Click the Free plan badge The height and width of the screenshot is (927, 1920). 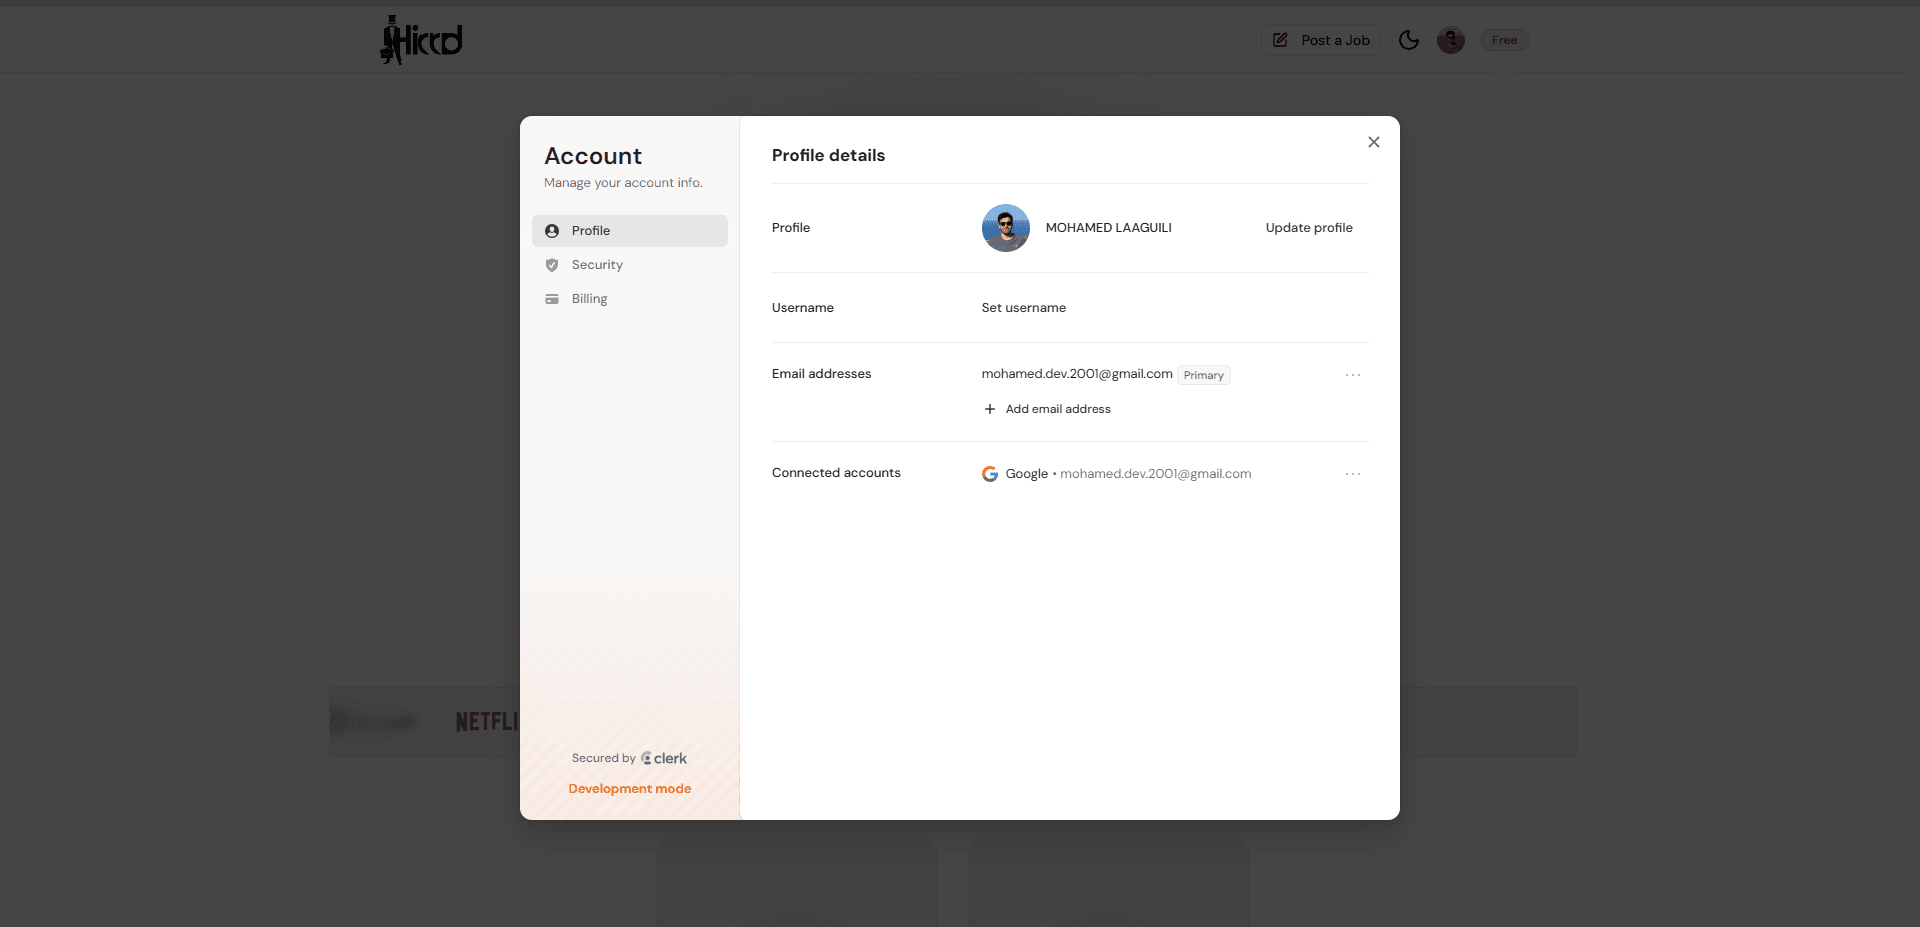1504,40
